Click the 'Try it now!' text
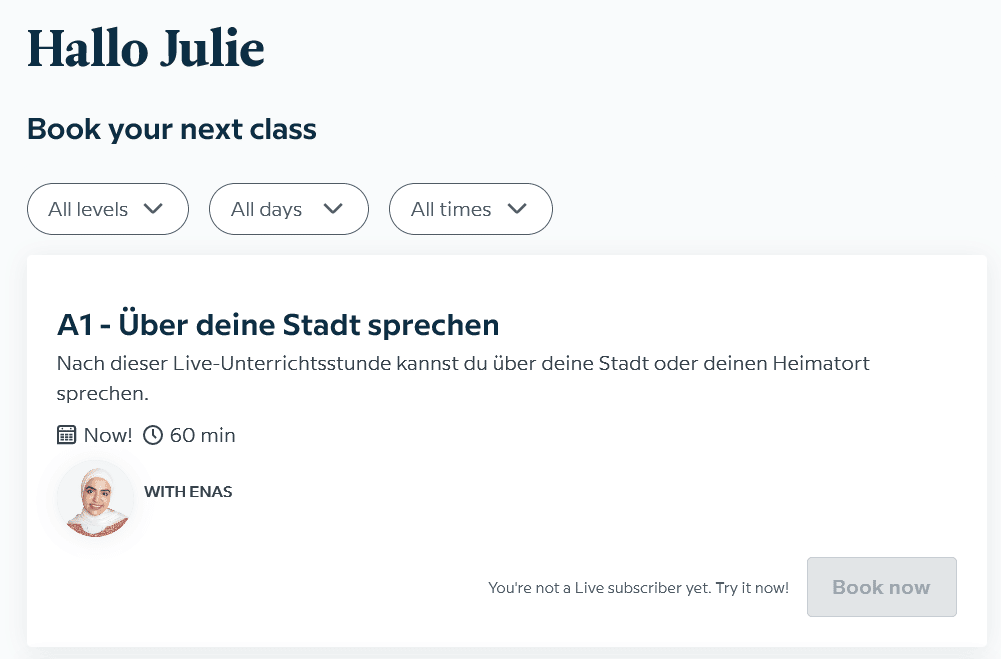Image resolution: width=1001 pixels, height=659 pixels. (752, 588)
